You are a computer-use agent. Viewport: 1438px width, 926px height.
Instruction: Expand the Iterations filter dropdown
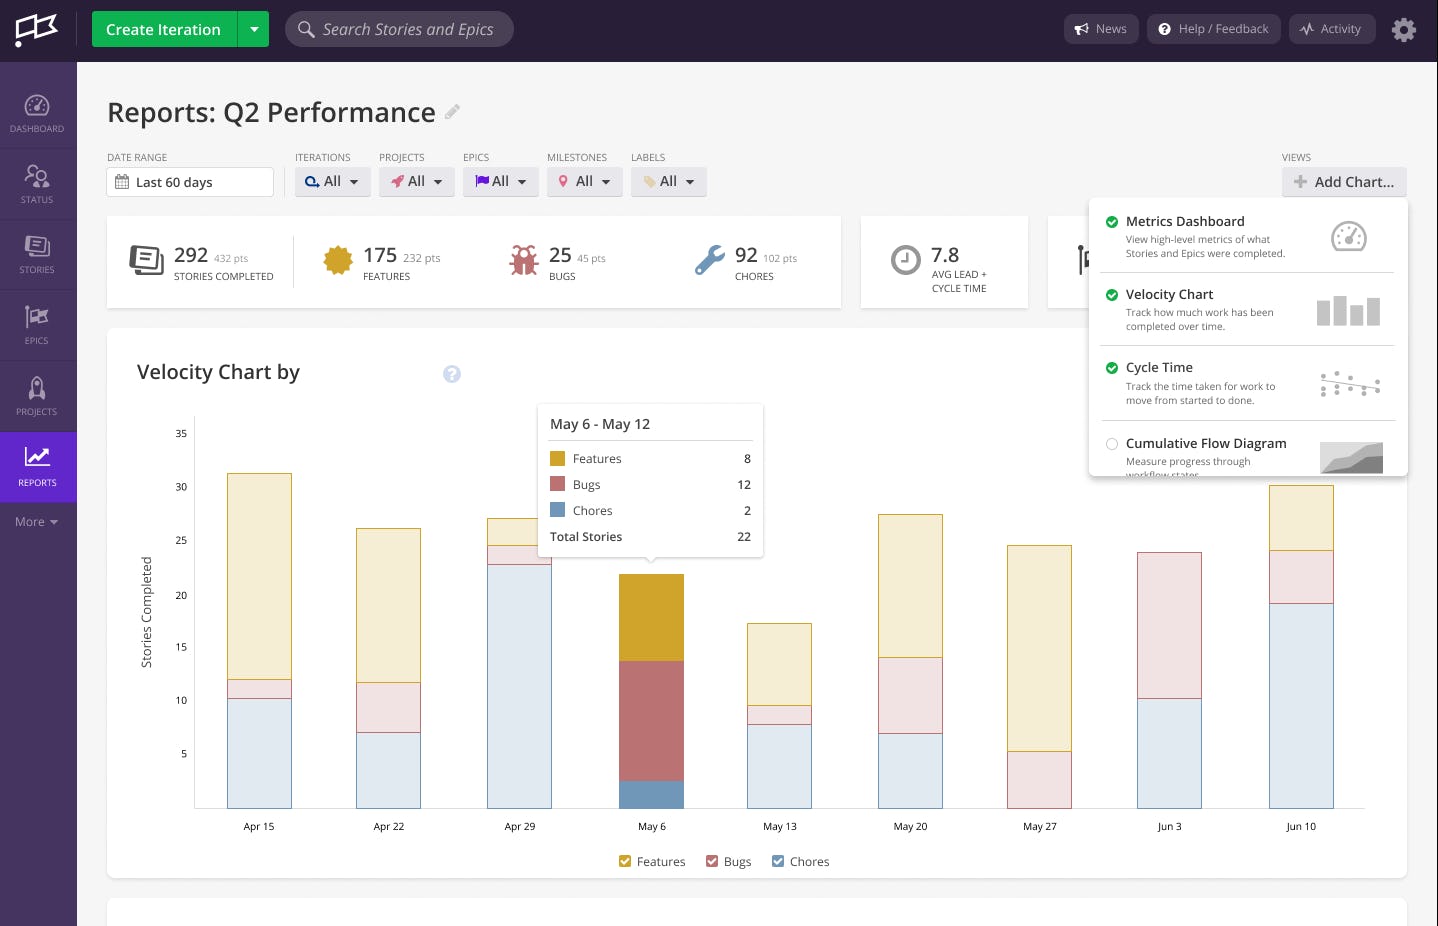click(332, 182)
